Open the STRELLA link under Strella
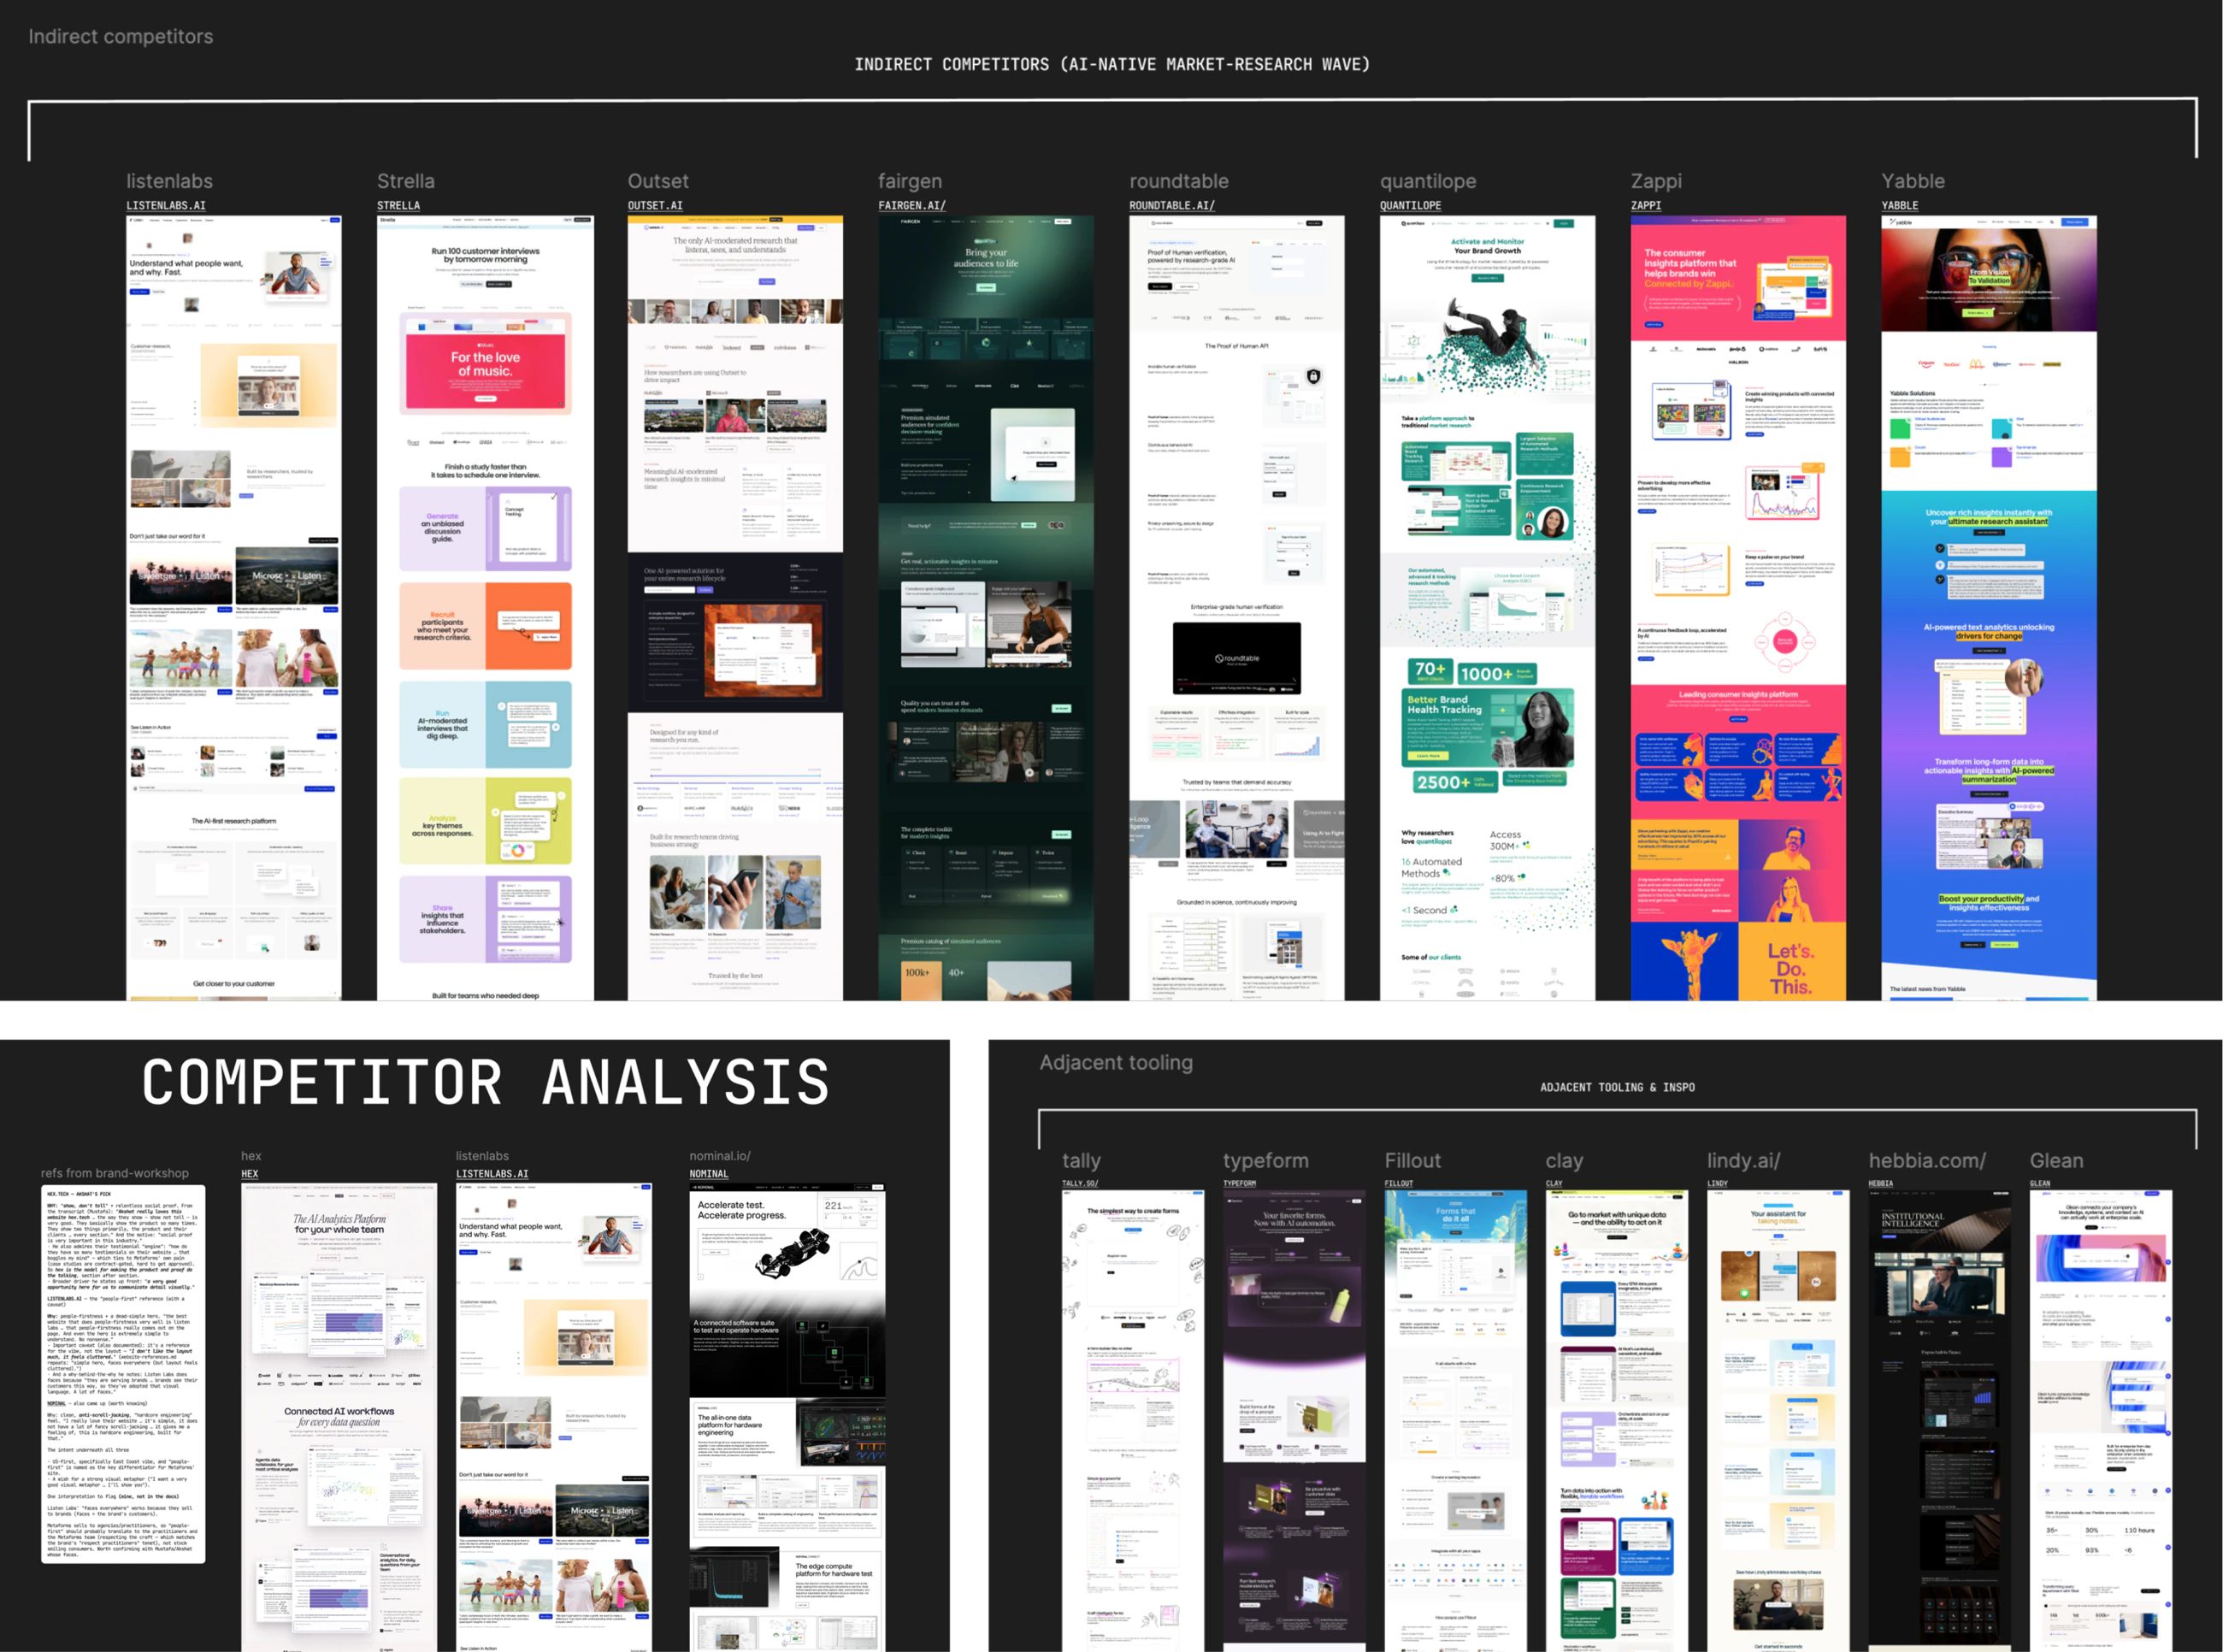The image size is (2223, 1652). pos(398,206)
